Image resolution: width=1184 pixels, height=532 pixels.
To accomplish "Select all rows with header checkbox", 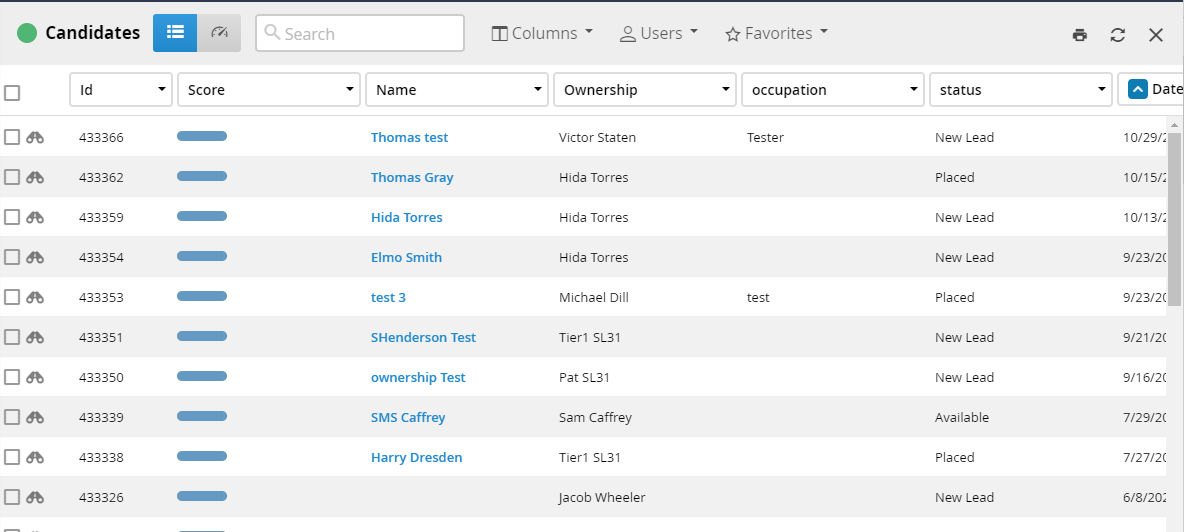I will (12, 93).
